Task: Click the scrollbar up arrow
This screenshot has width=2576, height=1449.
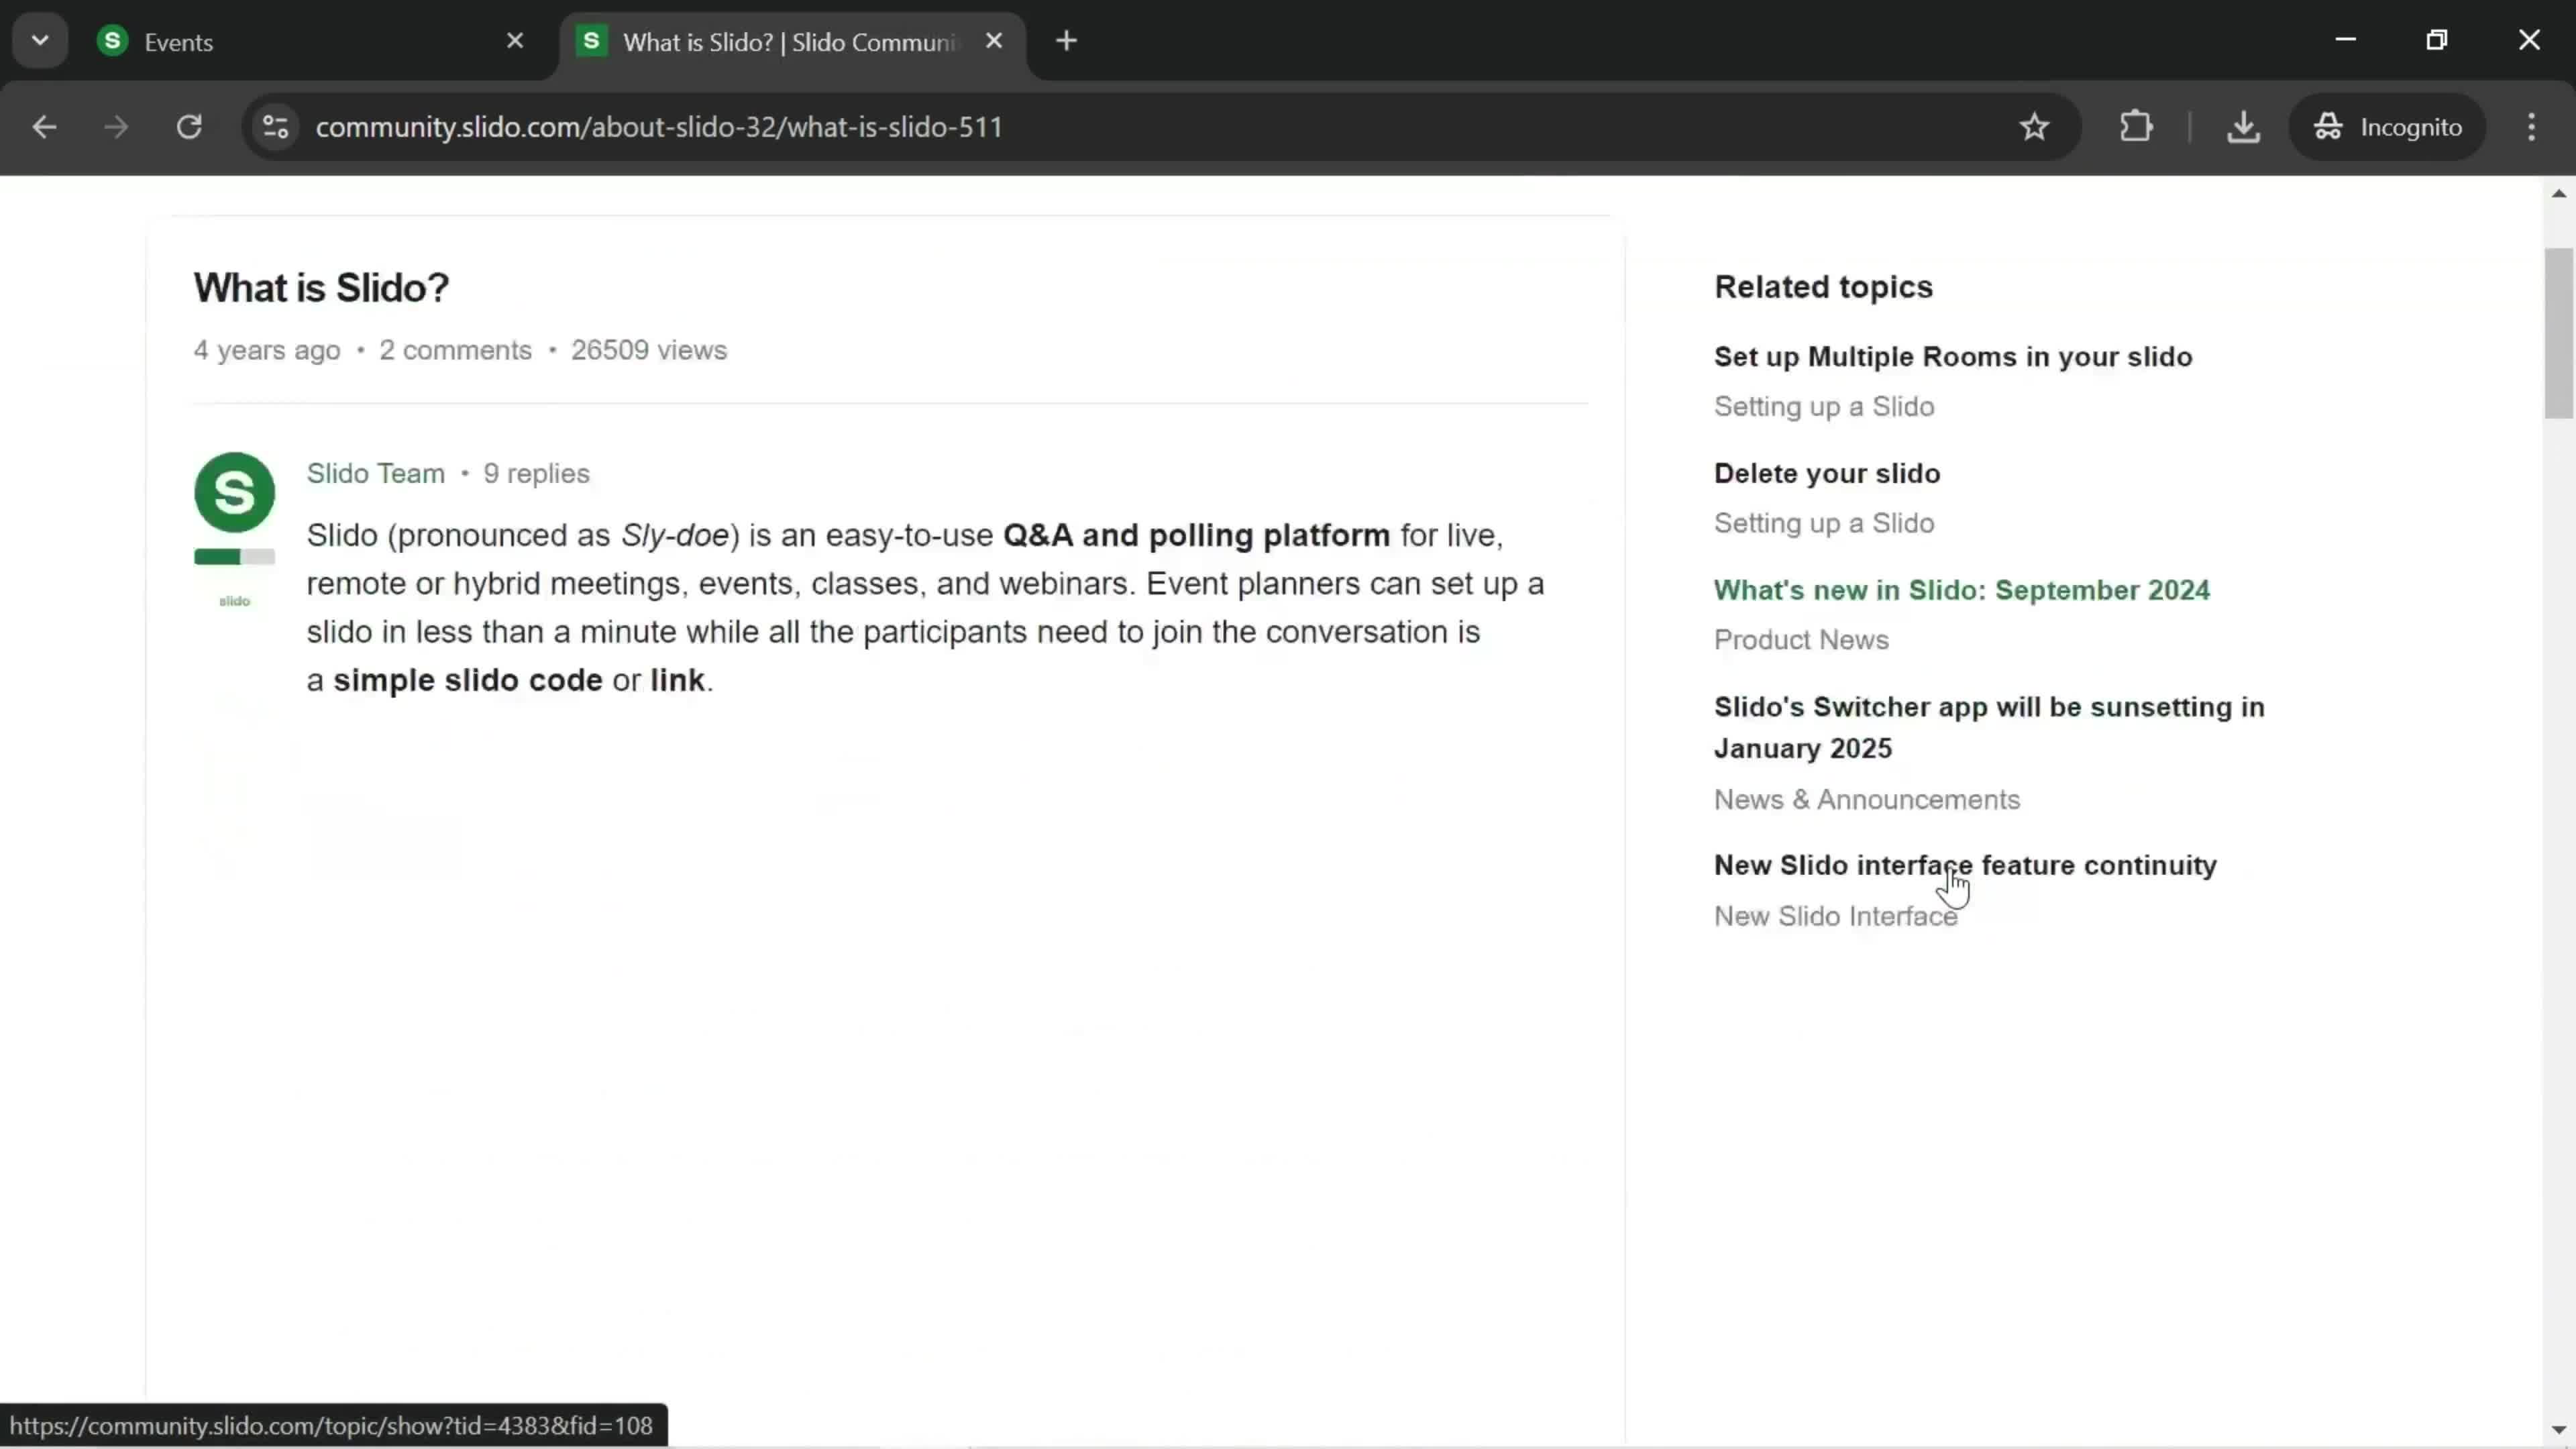Action: point(2558,193)
